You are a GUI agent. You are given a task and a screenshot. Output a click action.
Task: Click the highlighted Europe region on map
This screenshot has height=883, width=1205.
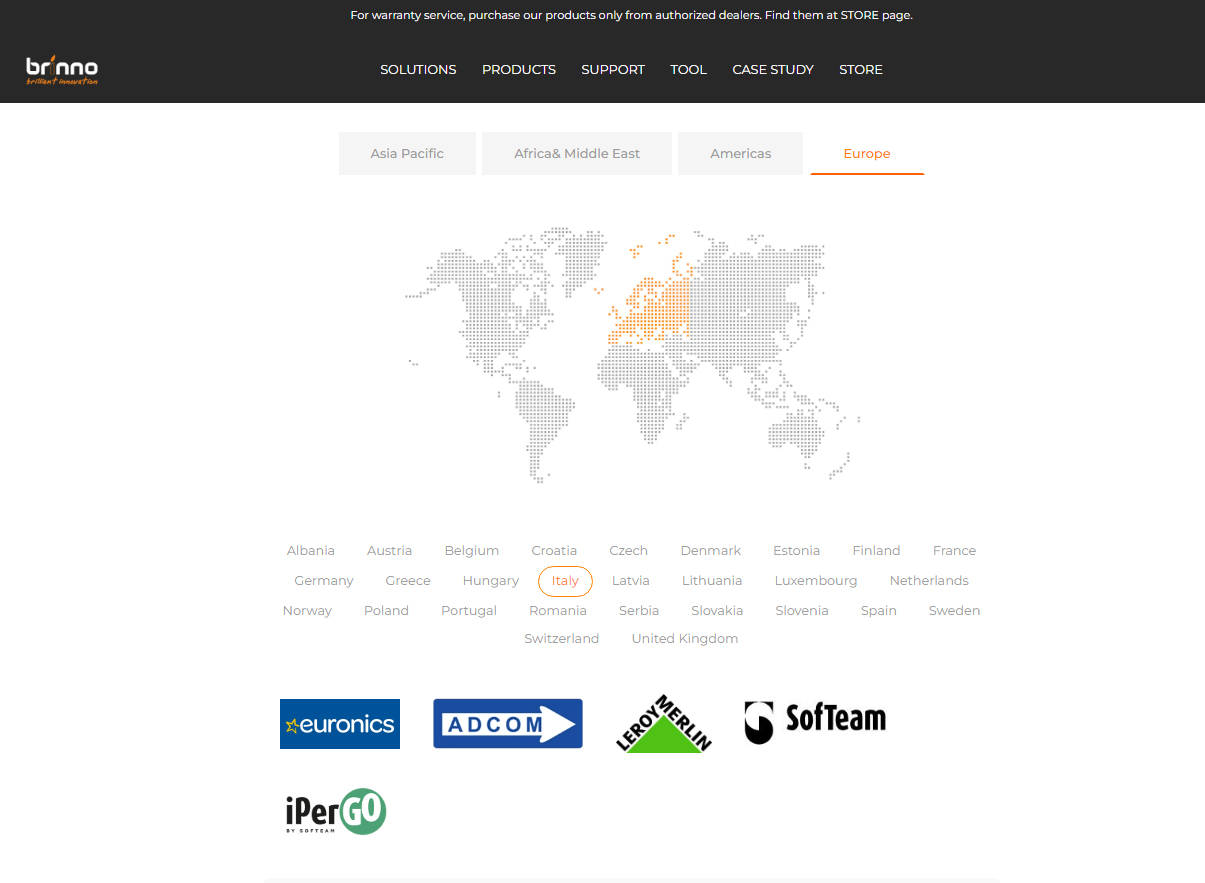tap(650, 305)
